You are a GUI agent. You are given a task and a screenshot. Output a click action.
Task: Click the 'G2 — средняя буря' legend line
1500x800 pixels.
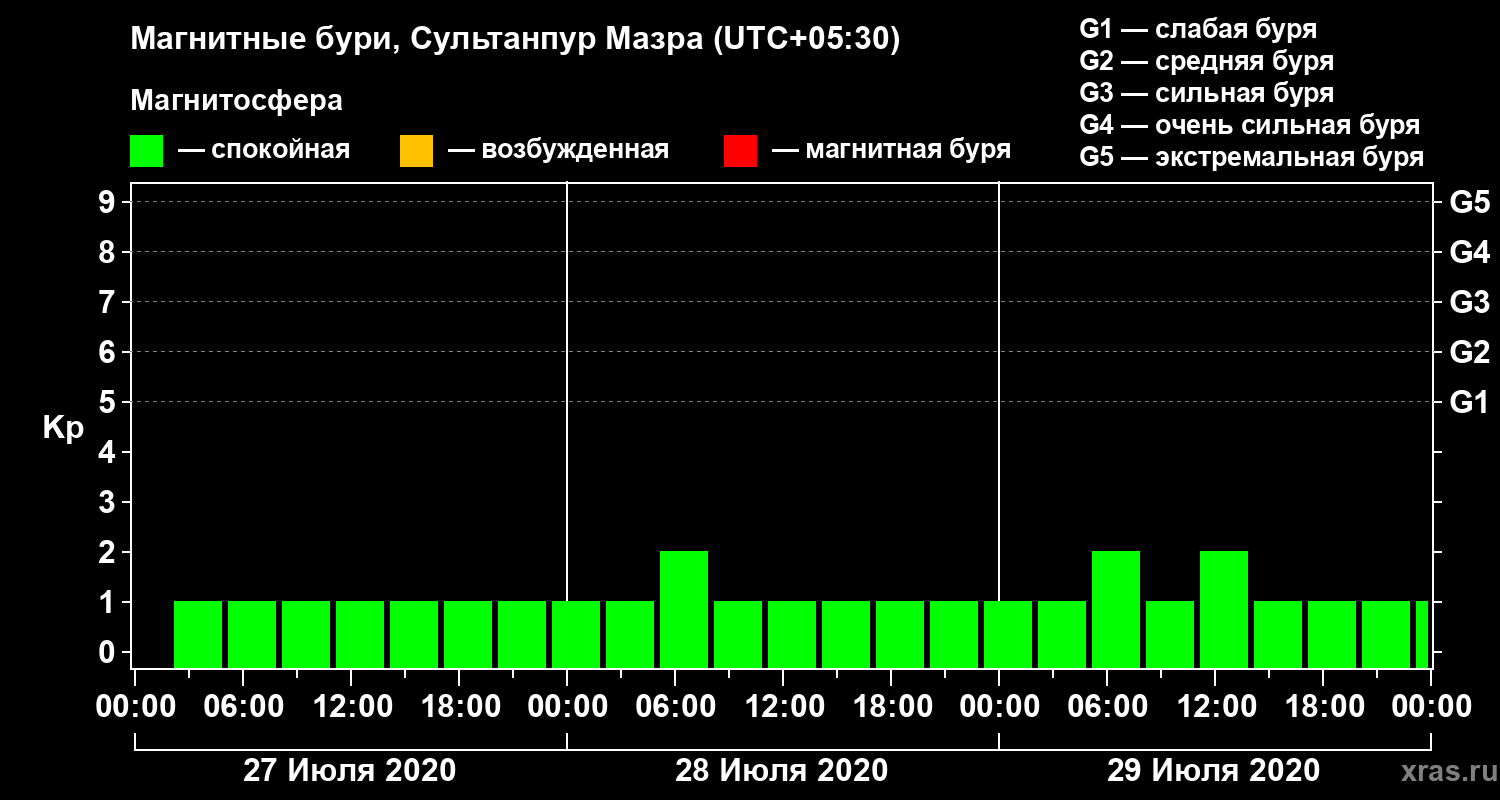coord(1207,61)
